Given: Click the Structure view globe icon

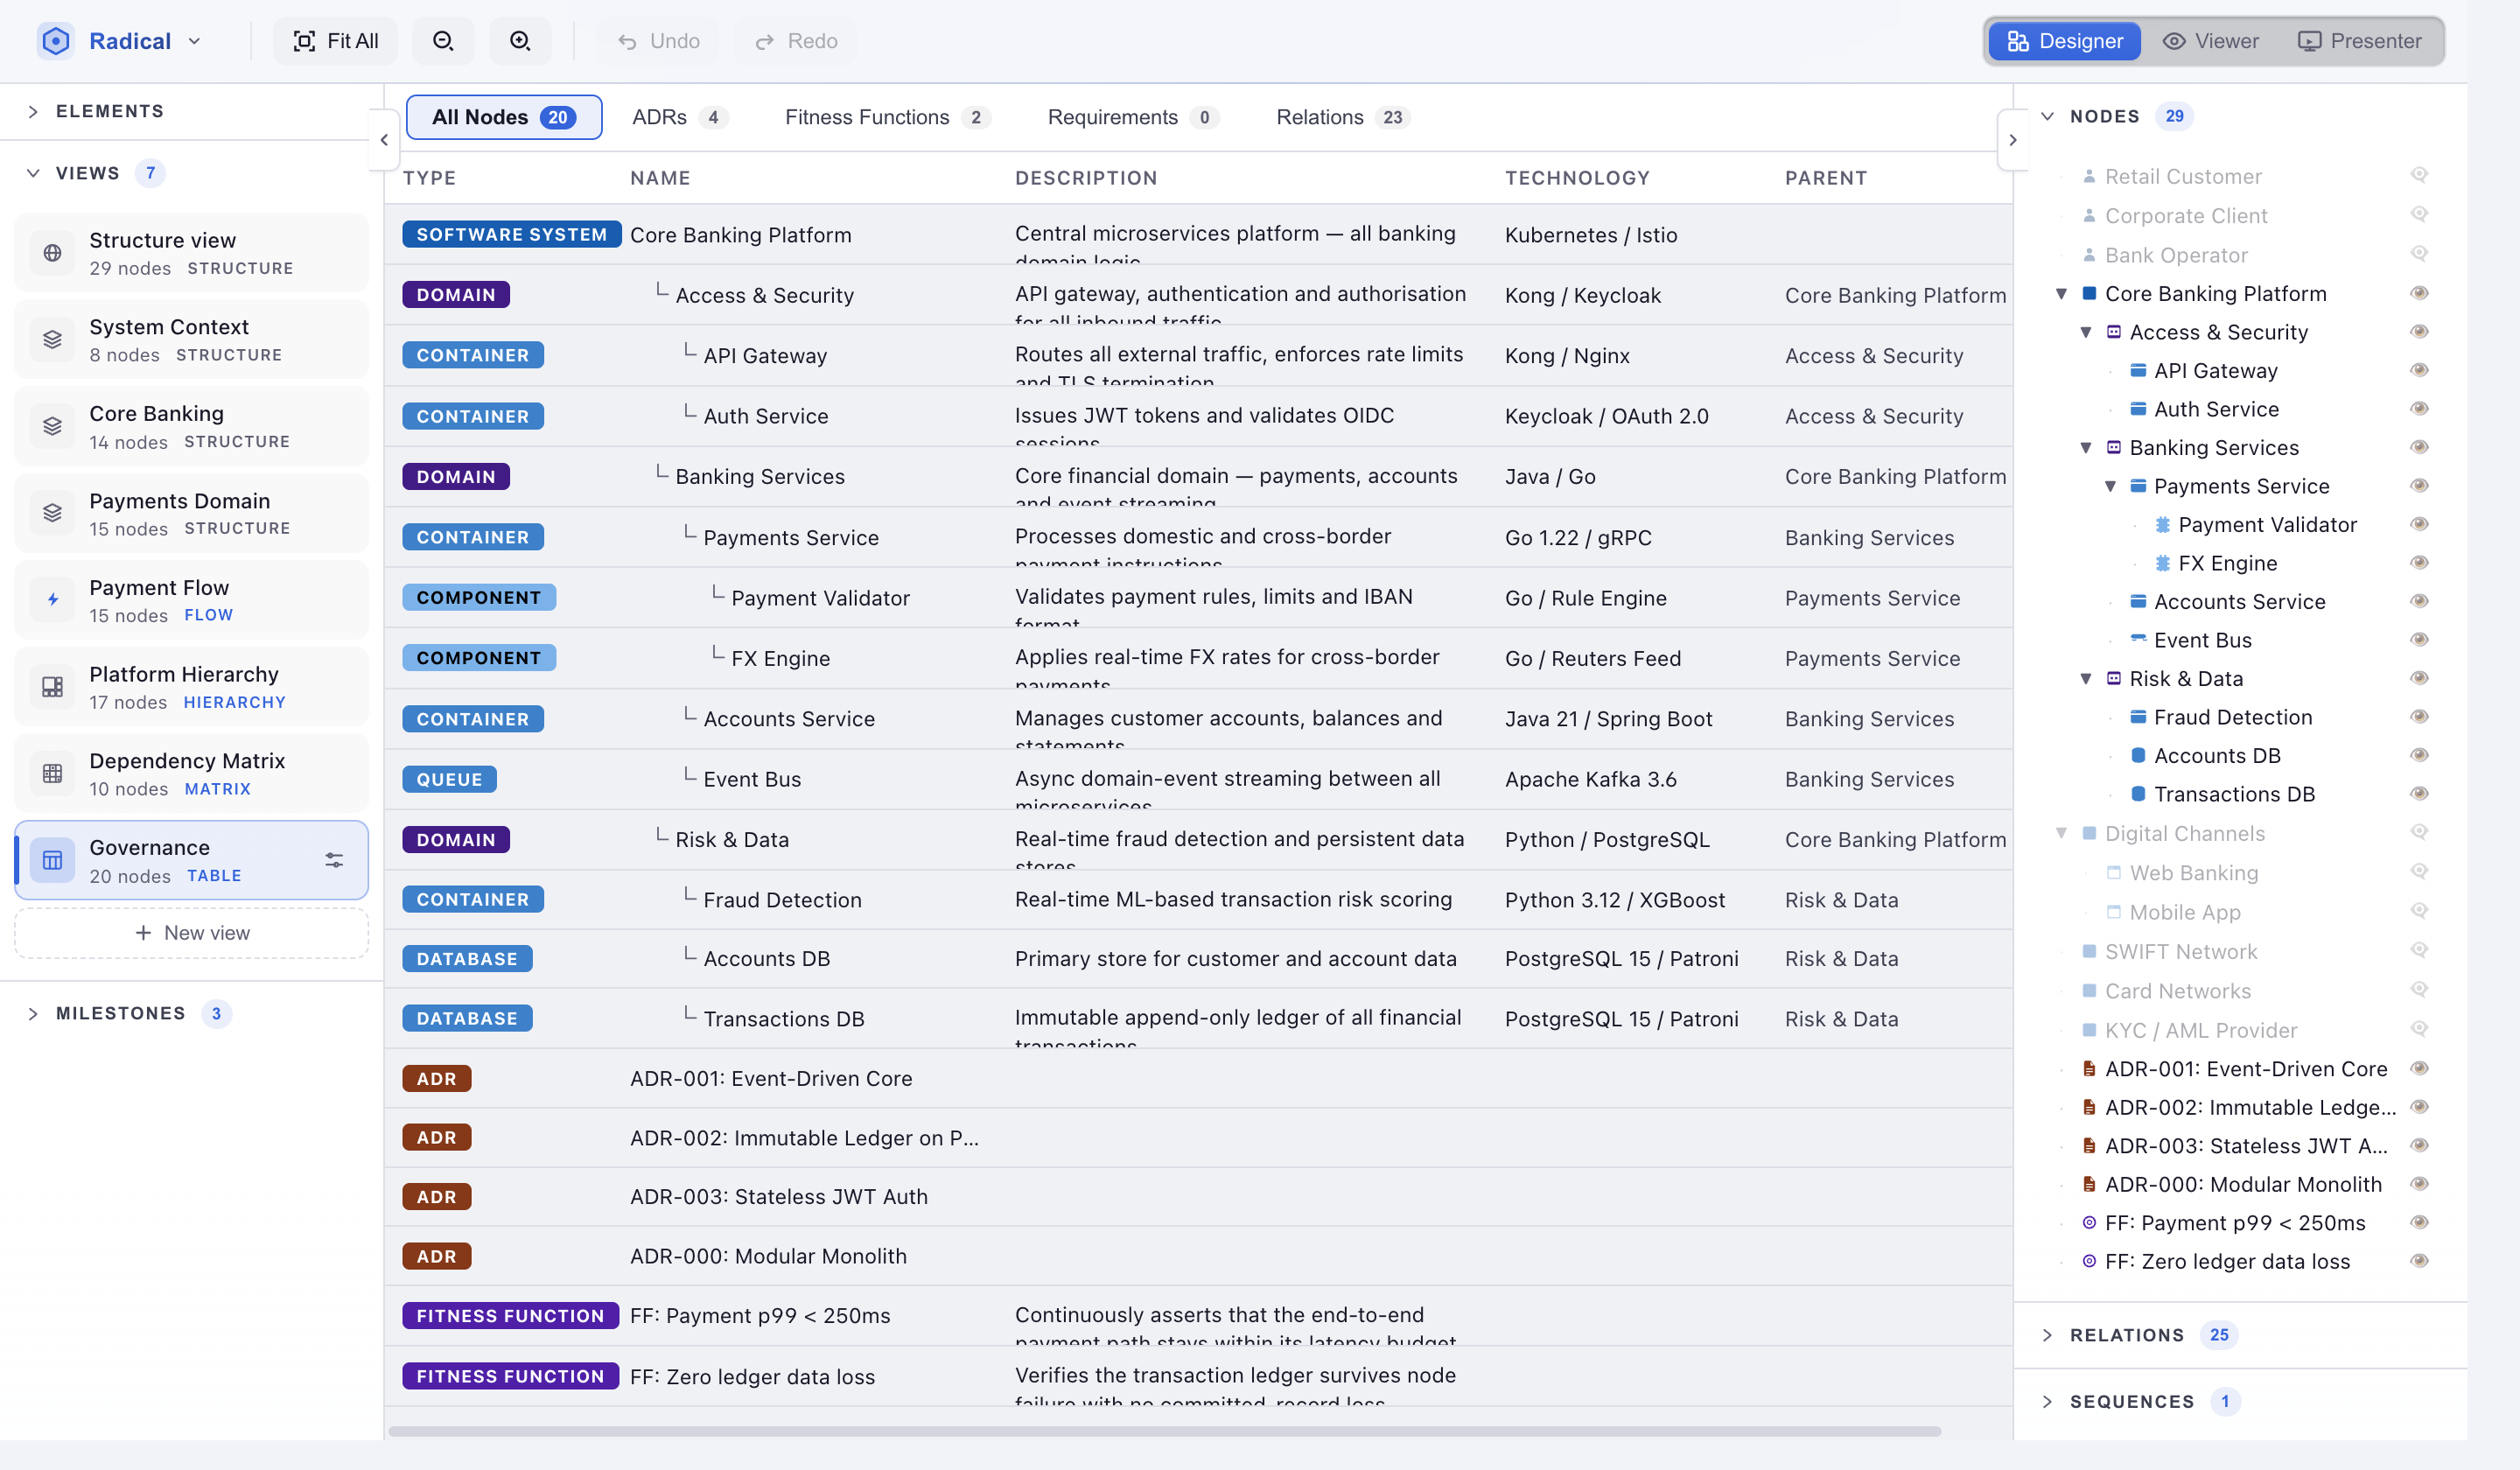Looking at the screenshot, I should [52, 253].
